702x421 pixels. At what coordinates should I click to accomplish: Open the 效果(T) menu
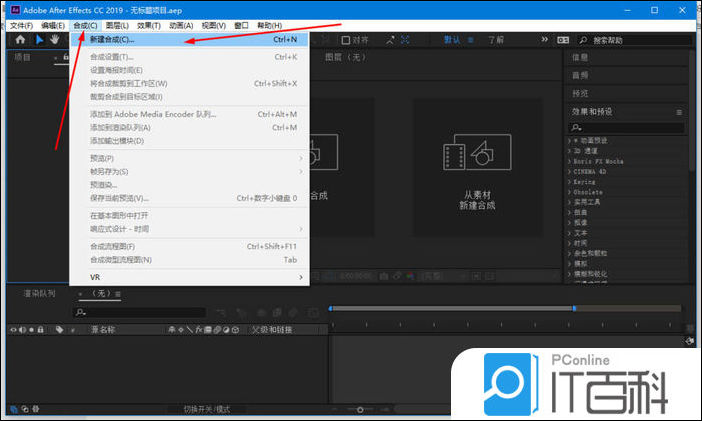(149, 26)
